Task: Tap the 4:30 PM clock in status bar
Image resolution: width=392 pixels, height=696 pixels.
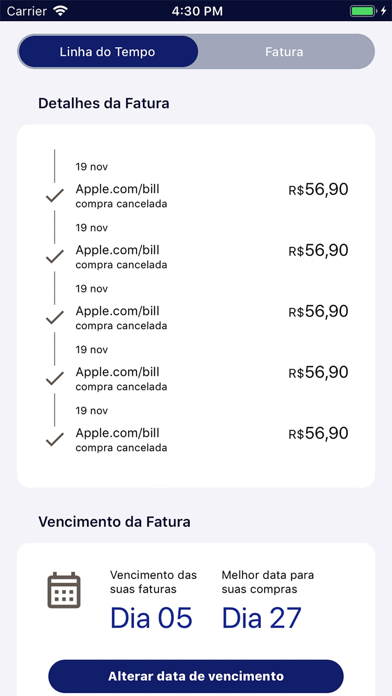Action: (197, 11)
